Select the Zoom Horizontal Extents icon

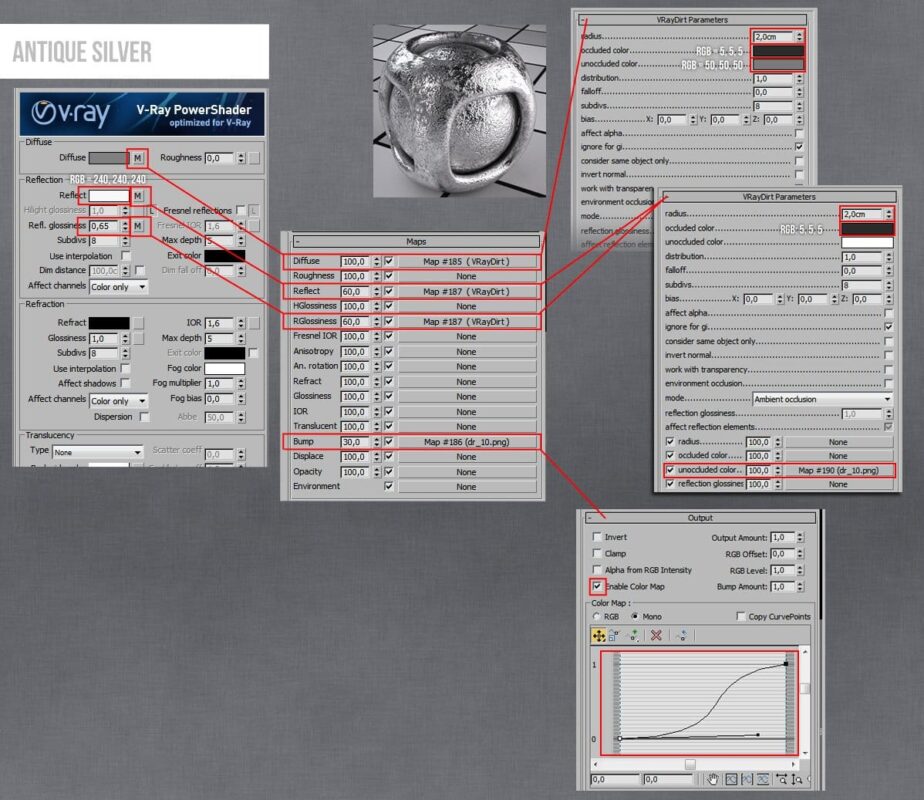click(748, 778)
